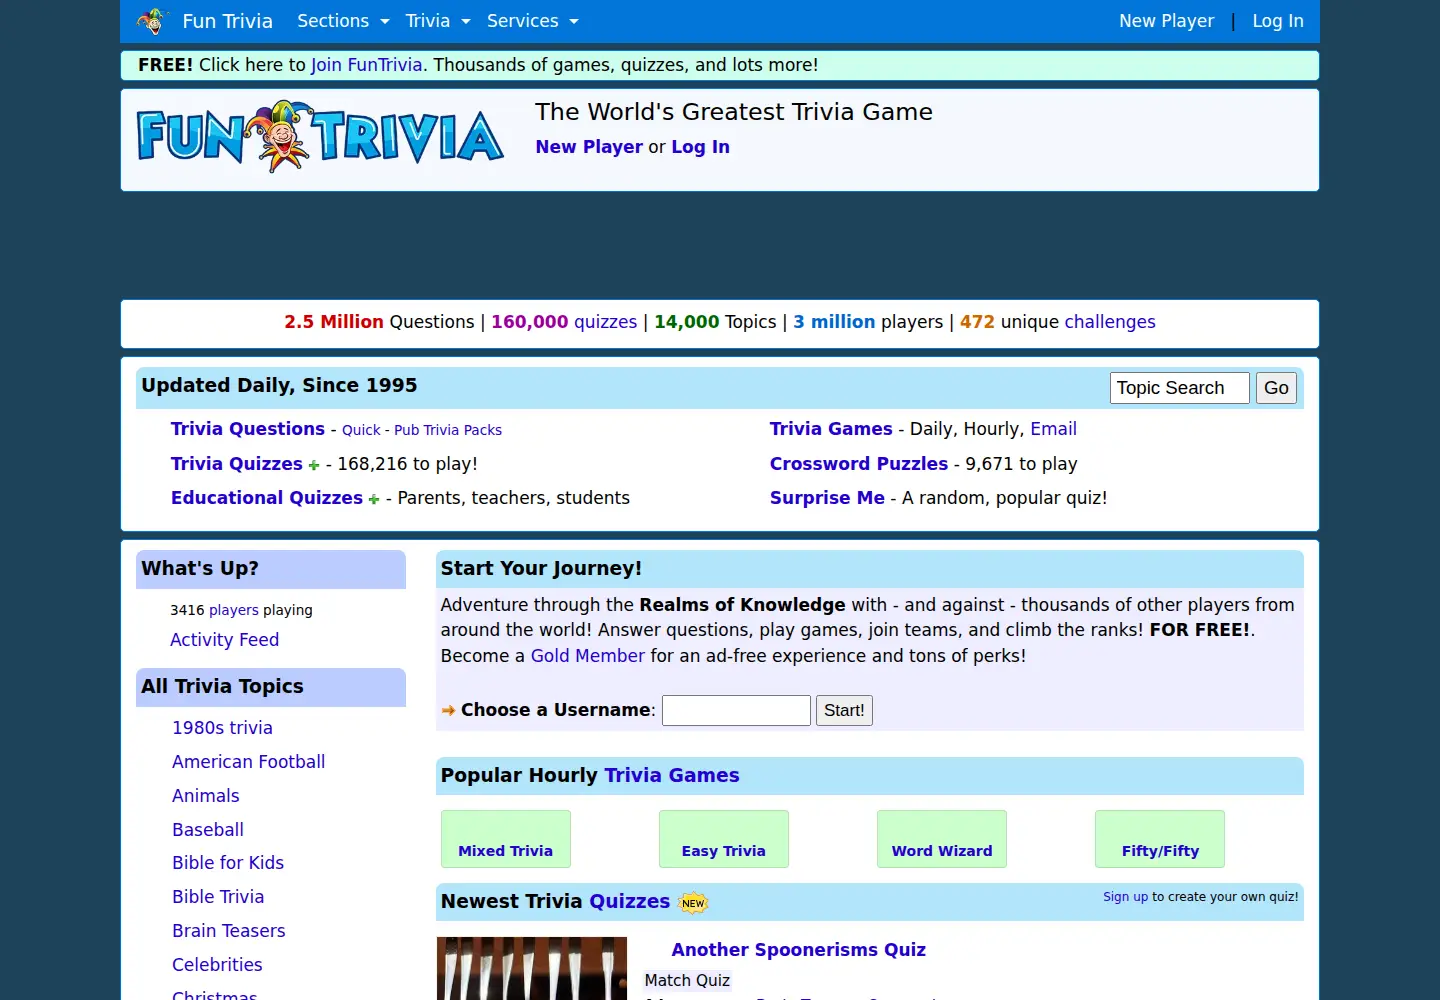Click green plus beside Educational Quizzes
Screen dimensions: 1440x1000
374,499
